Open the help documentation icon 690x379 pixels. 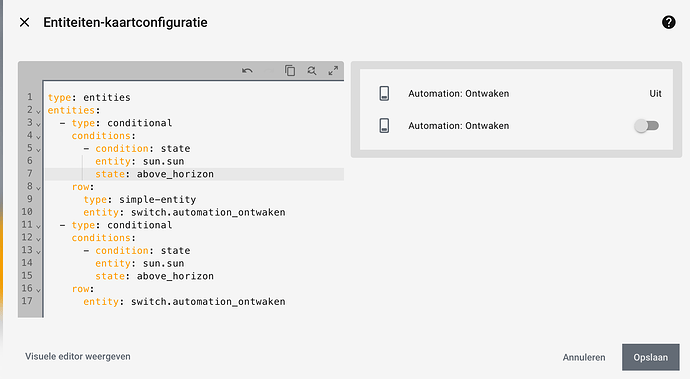[x=668, y=22]
